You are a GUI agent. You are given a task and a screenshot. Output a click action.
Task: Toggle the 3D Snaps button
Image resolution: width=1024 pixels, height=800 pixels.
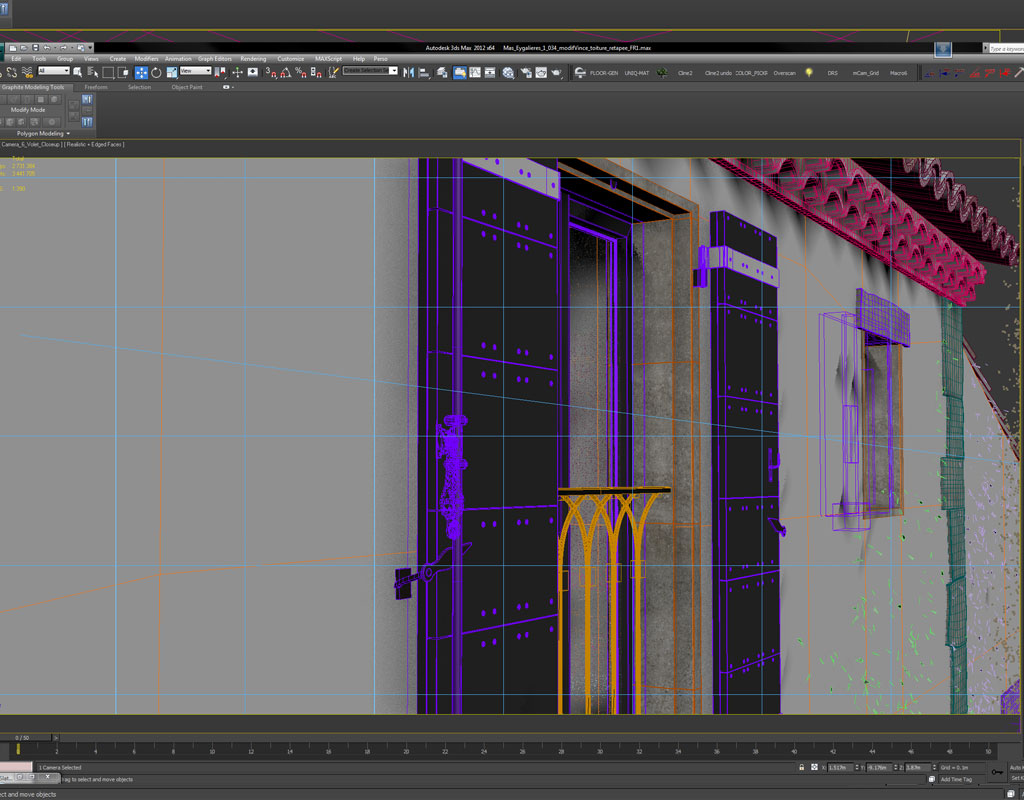coord(271,73)
